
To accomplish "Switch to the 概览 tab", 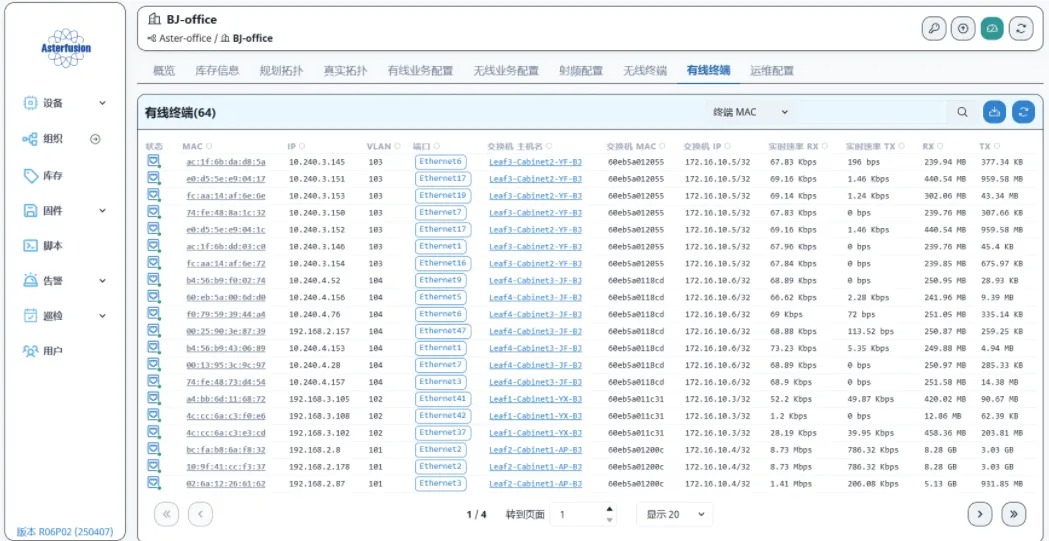I will [164, 70].
